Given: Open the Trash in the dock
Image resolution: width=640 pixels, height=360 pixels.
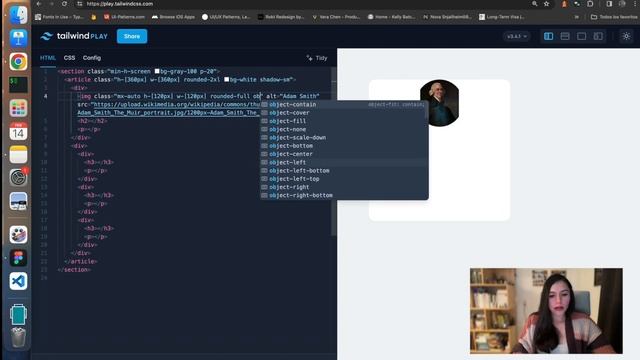Looking at the screenshot, I should (18, 337).
